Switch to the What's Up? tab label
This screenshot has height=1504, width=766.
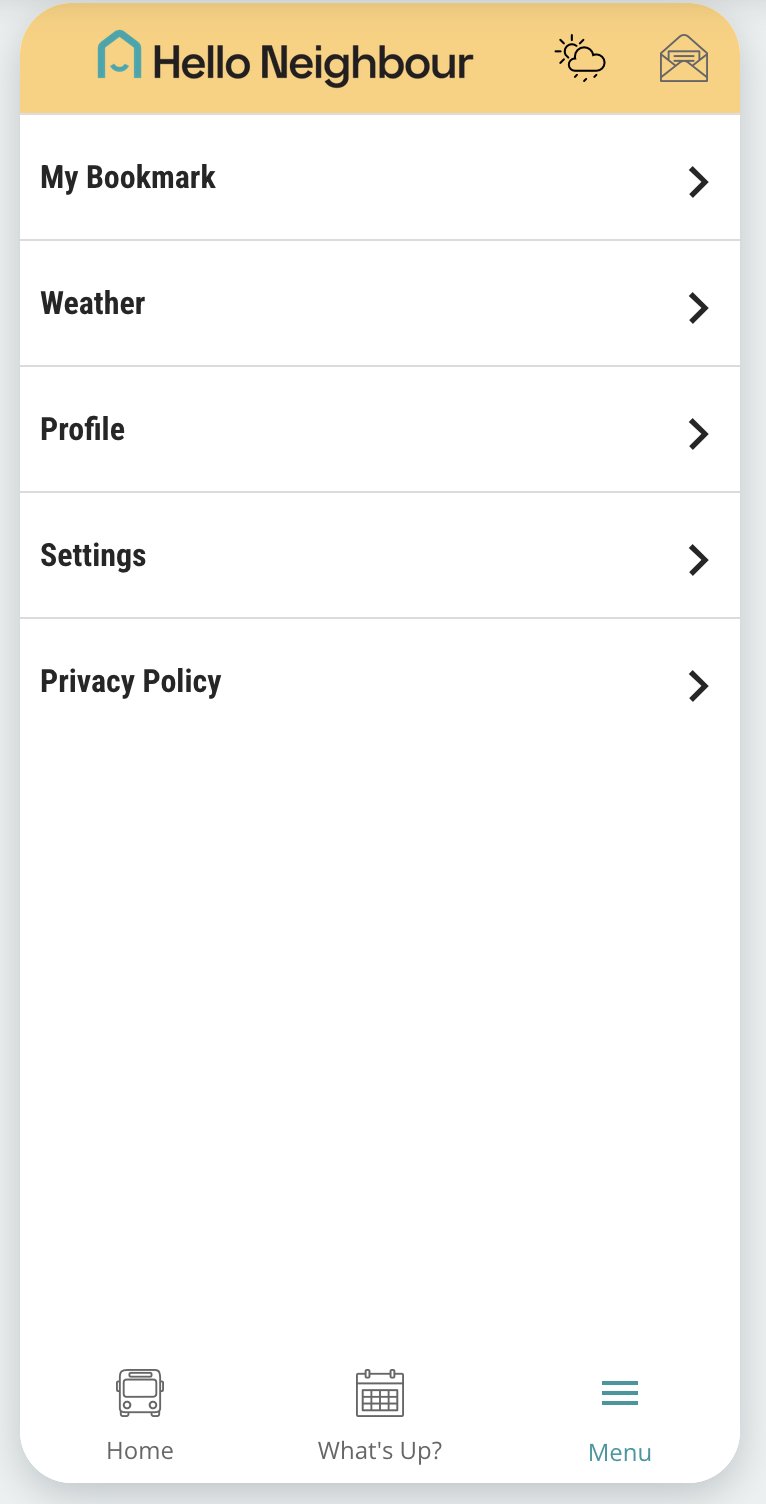click(x=380, y=1450)
